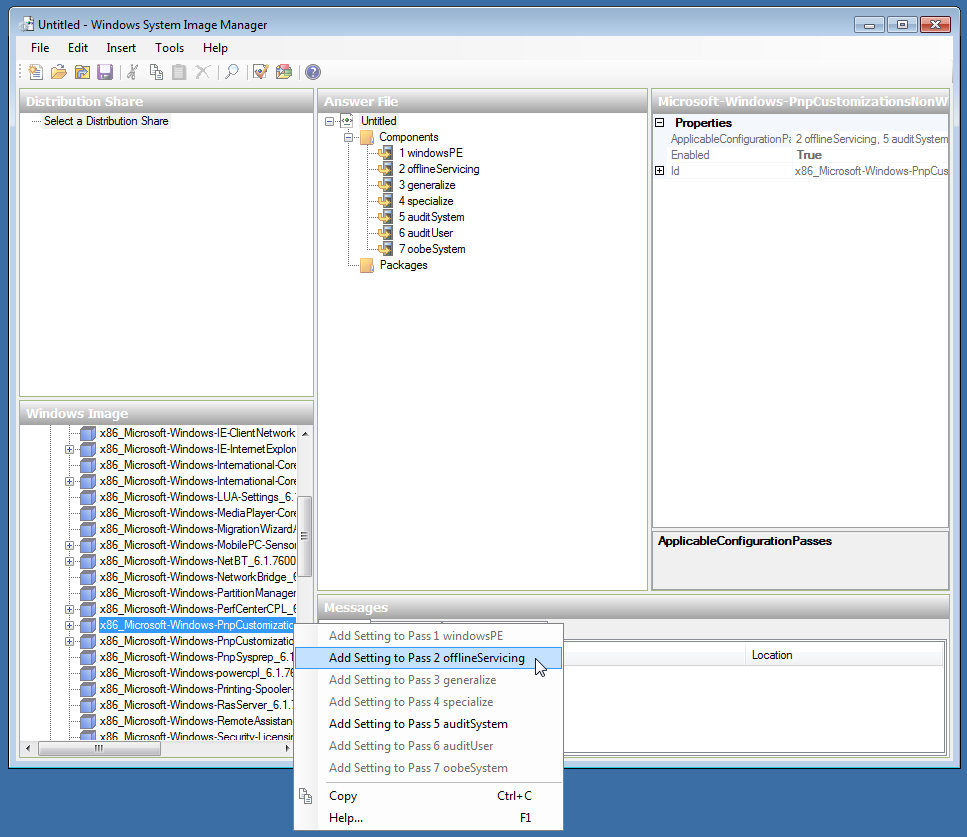Click the Copy icon in the context menu
Screen dimensions: 967x837
[305, 796]
